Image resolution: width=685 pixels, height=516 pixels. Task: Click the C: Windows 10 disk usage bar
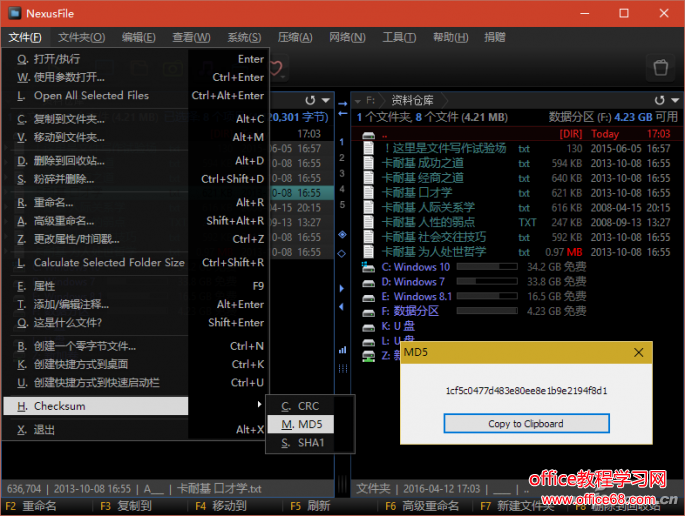pyautogui.click(x=487, y=267)
